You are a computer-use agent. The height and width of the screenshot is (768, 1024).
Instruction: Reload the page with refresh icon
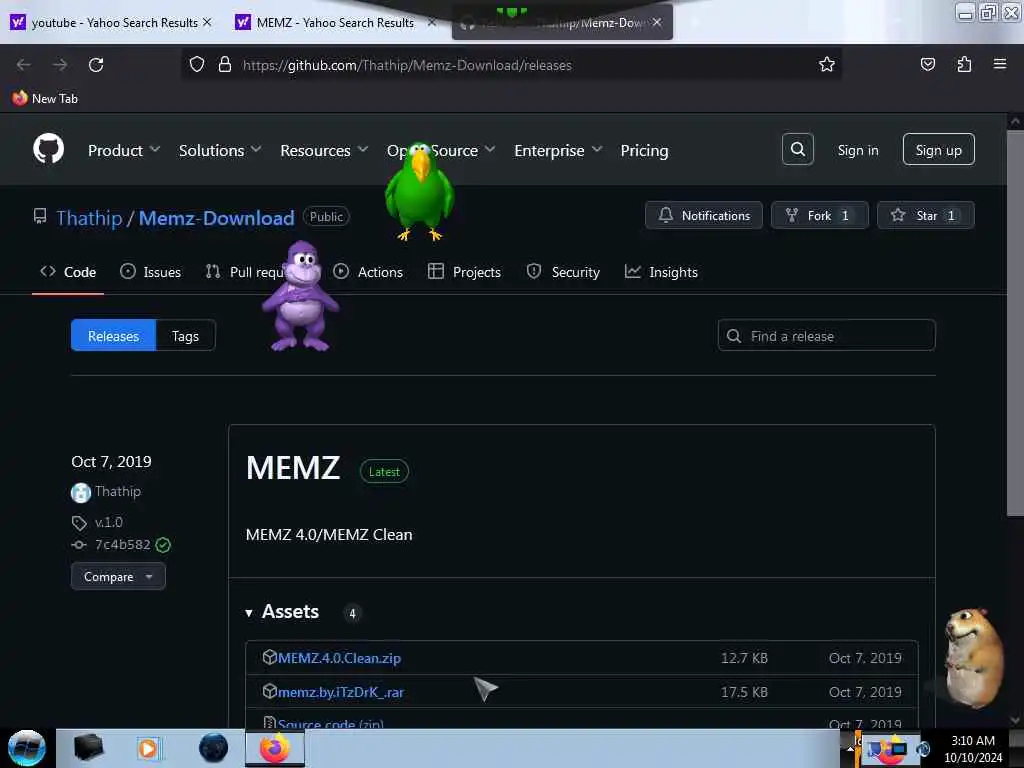[x=96, y=65]
